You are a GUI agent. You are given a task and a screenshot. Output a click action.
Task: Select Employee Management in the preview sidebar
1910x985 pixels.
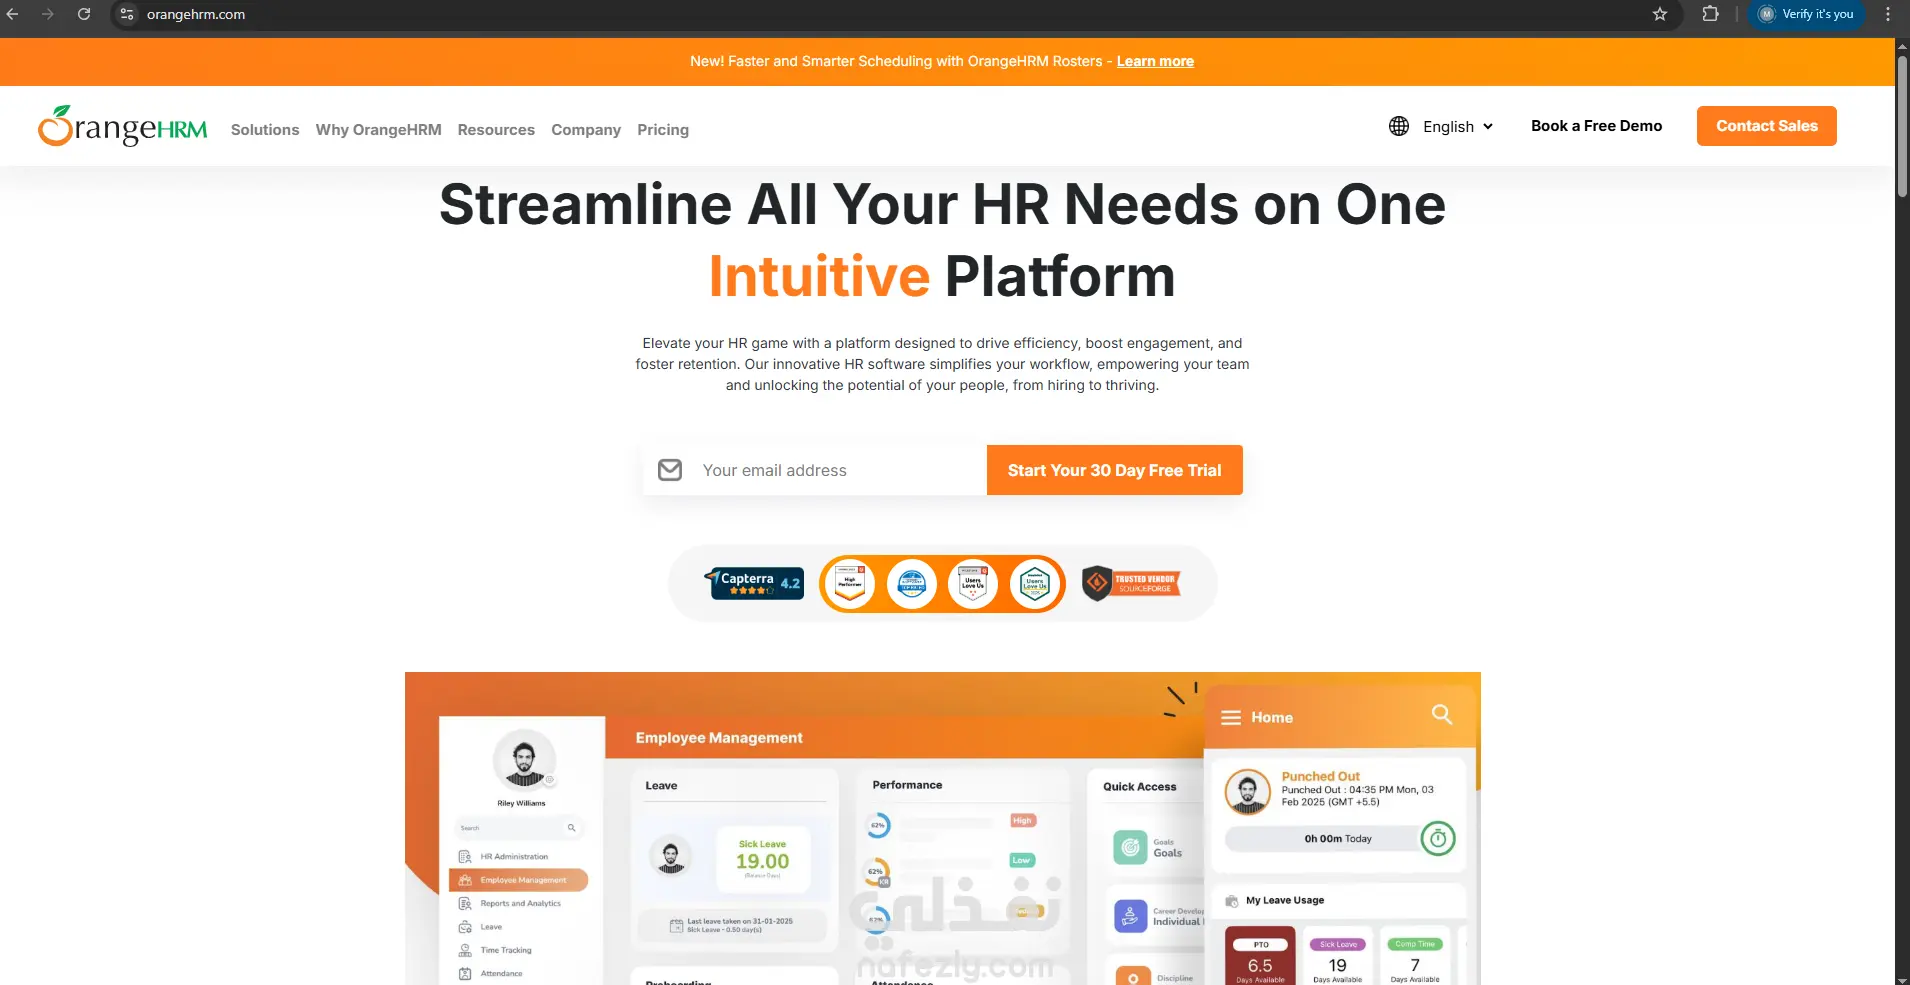pyautogui.click(x=519, y=880)
